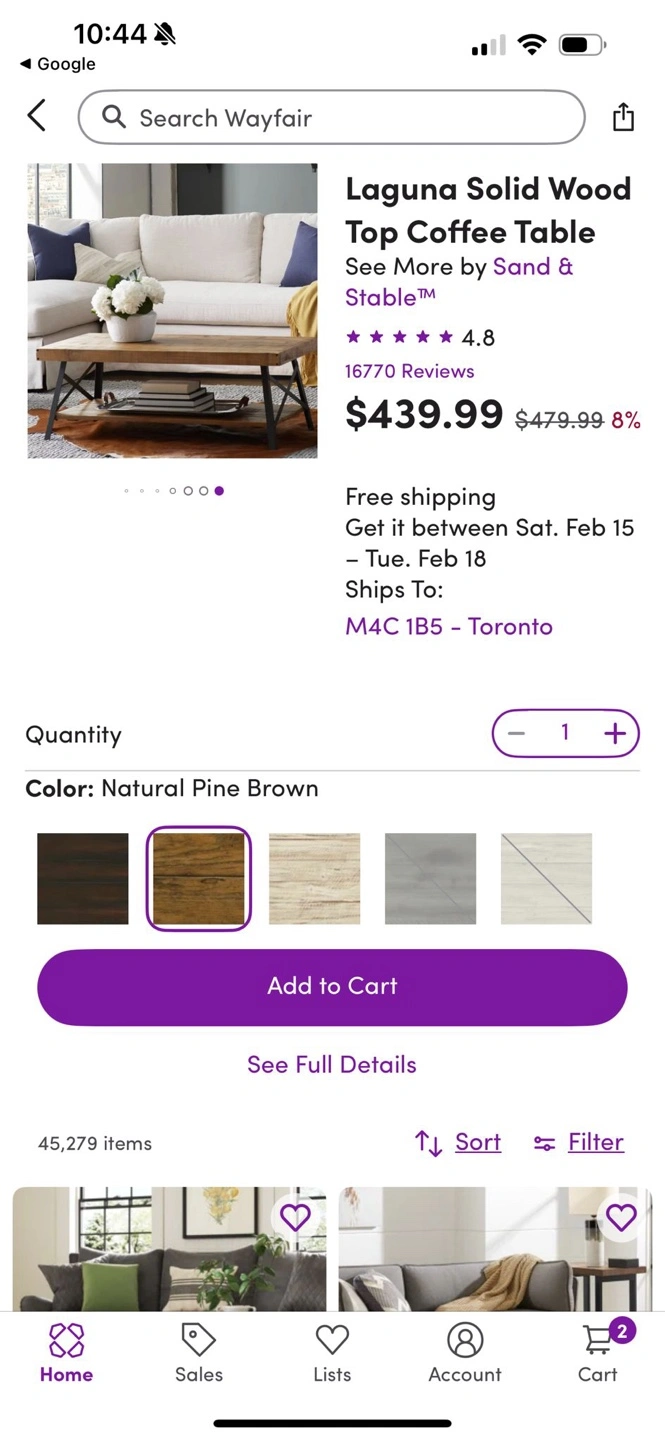Return to Google app via back link
The height and width of the screenshot is (1440, 665).
(x=58, y=64)
